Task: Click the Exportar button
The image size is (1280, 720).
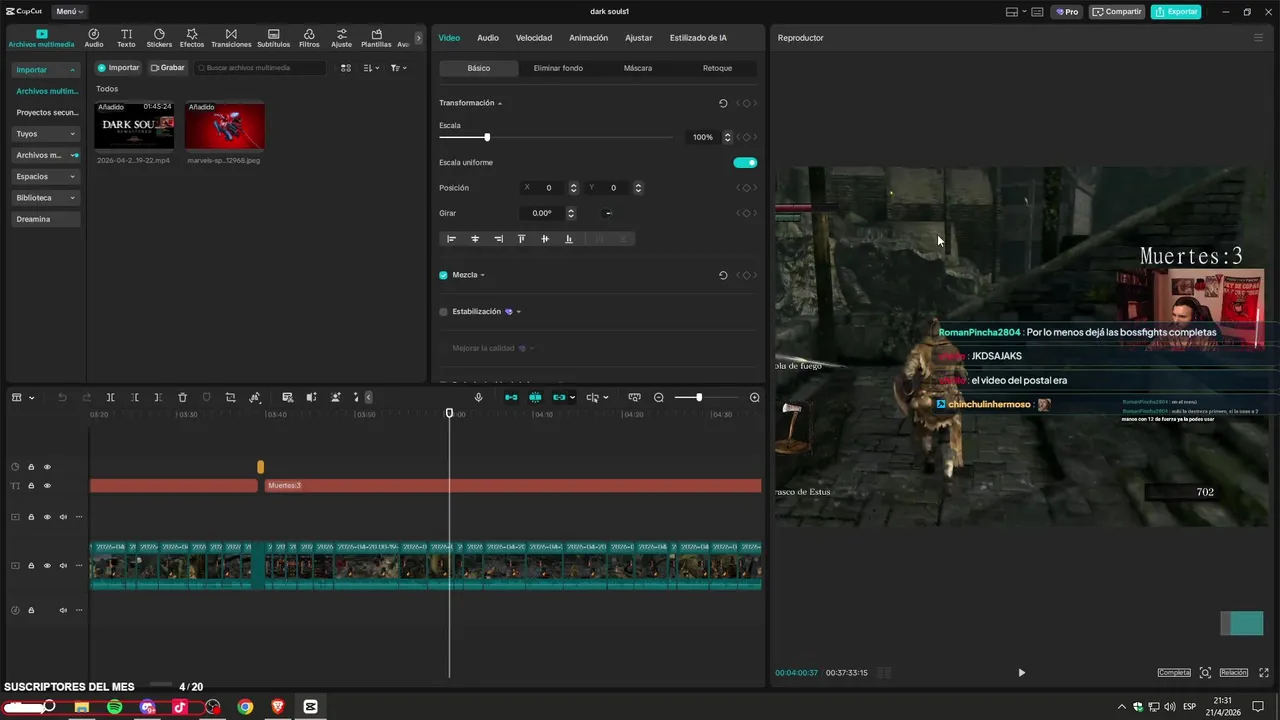Action: tap(1176, 12)
